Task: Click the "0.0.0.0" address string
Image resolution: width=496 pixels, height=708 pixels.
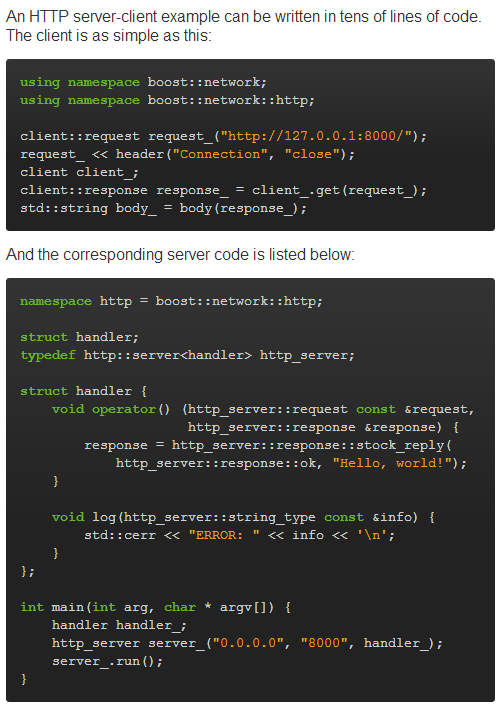Action: pos(248,643)
